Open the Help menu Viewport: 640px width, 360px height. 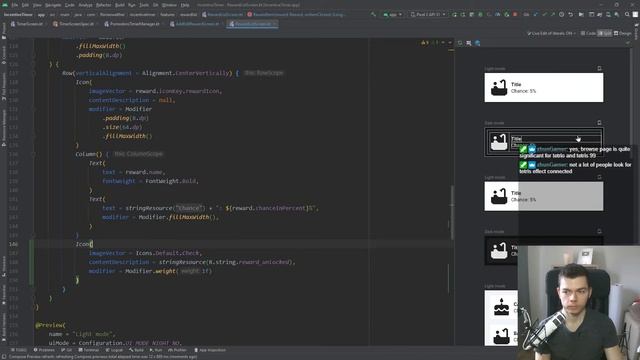(185, 5)
